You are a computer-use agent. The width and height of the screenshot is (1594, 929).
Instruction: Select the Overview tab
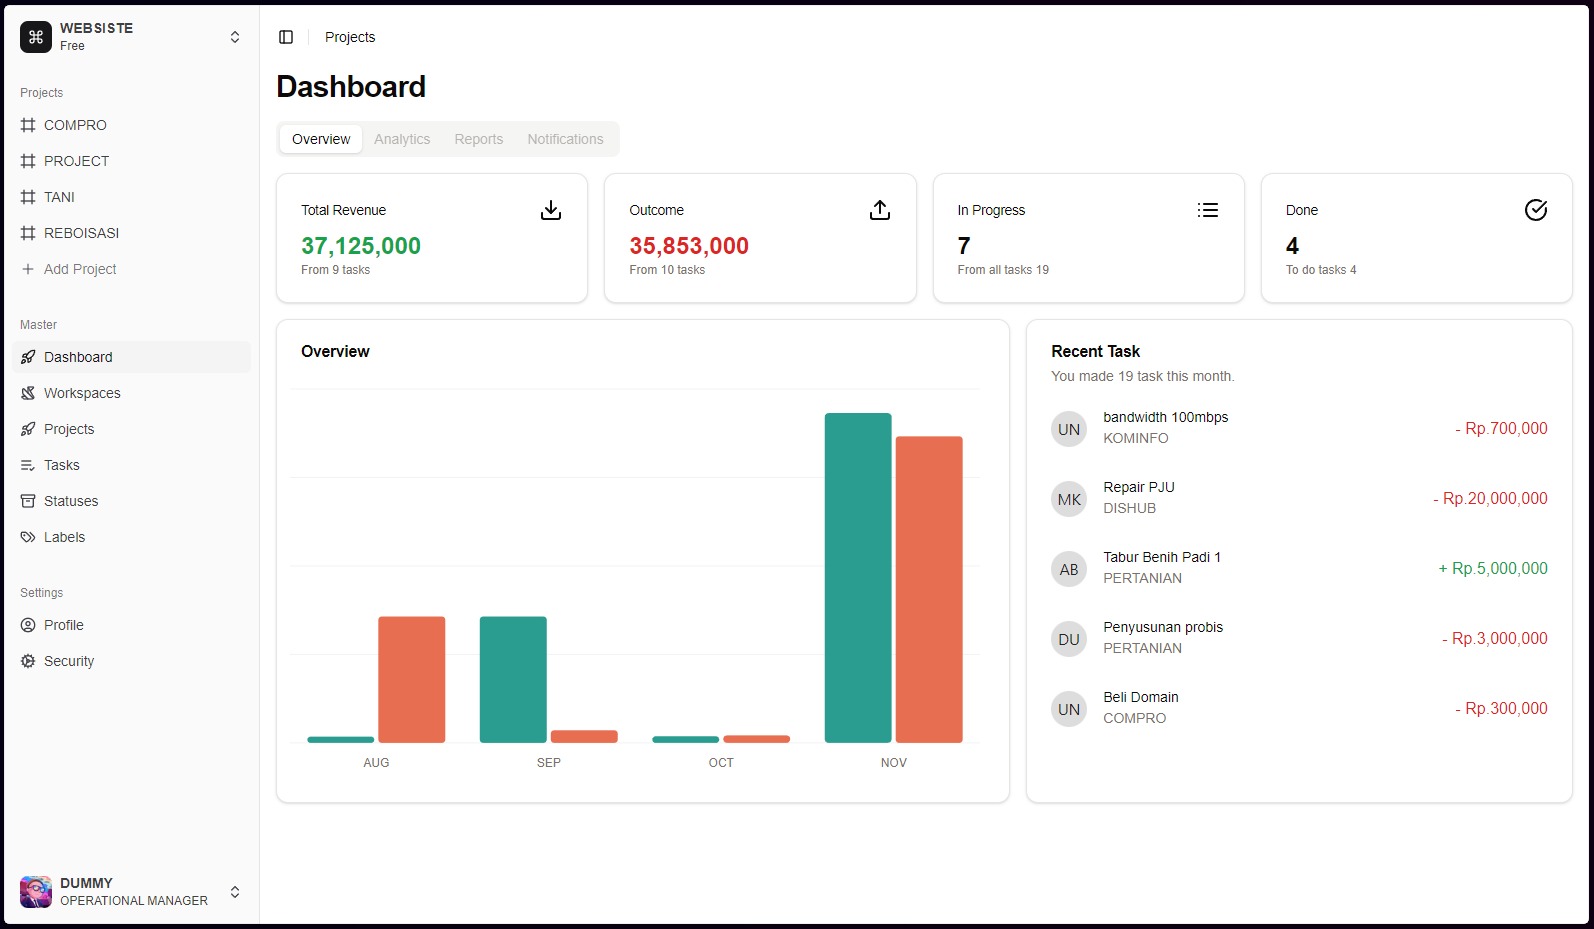pos(321,139)
